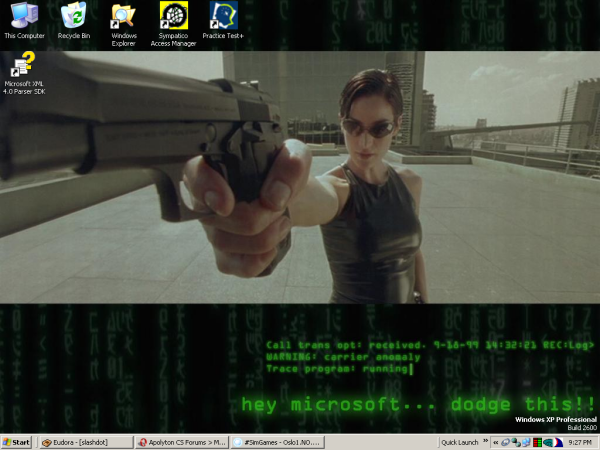This screenshot has height=450, width=600.
Task: Click the Start button
Action: coord(17,442)
